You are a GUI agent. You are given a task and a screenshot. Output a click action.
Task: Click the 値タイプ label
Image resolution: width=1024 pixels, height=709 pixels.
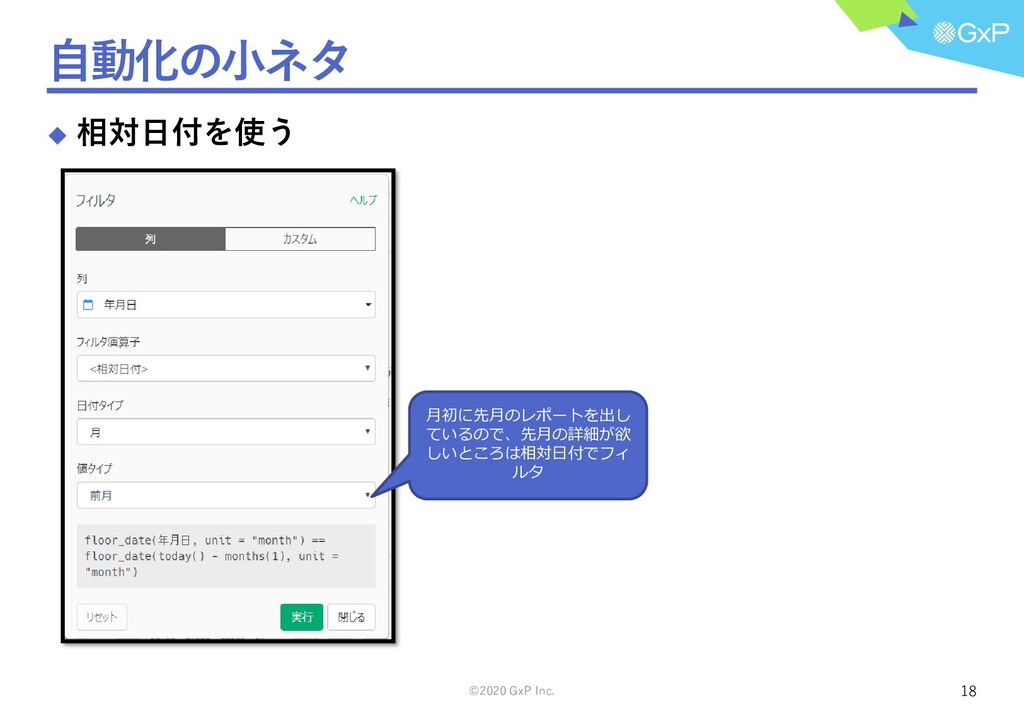95,469
